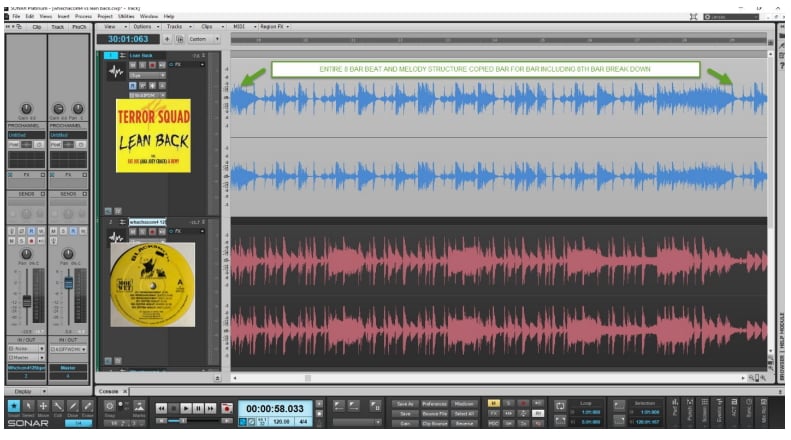Expand the Clips dropdown menu
Viewport: 791px width, 440px height.
pos(210,27)
